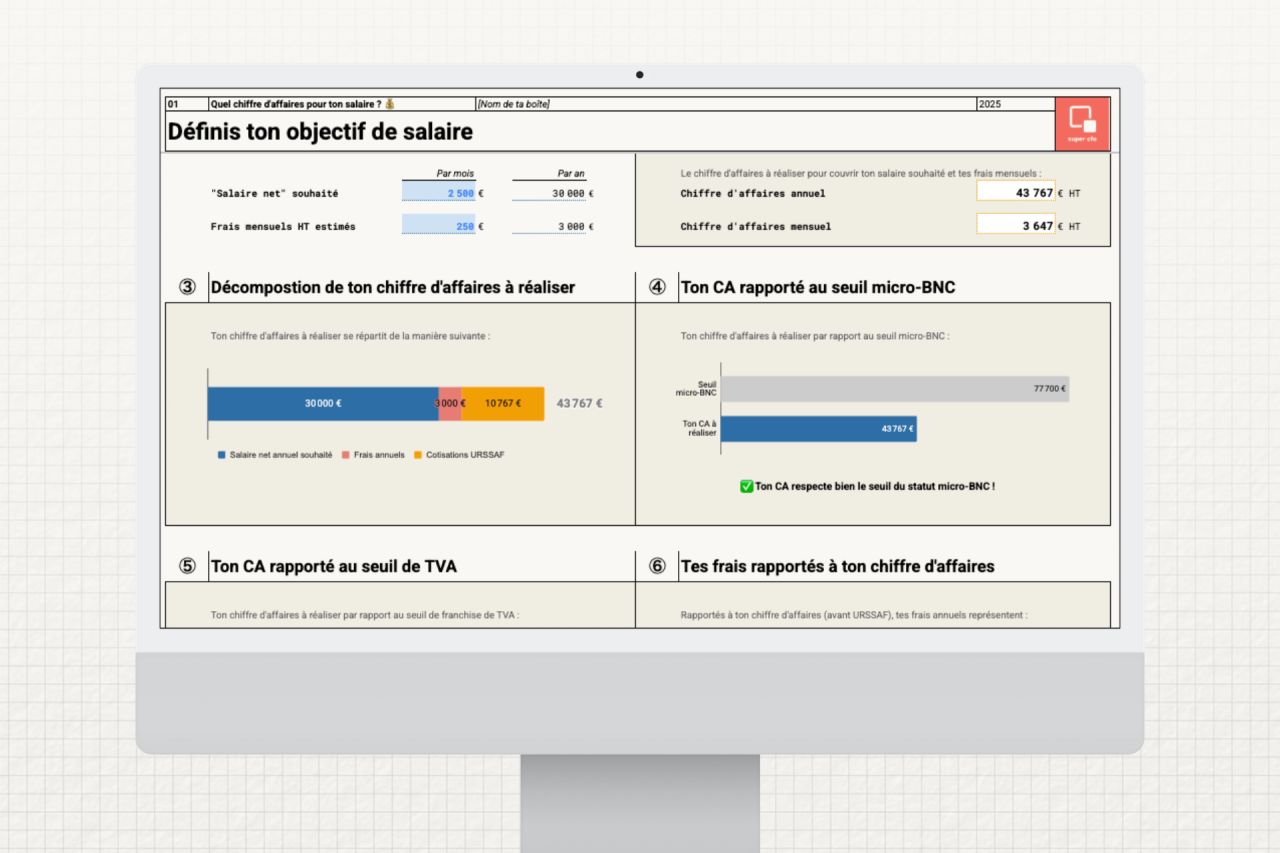The height and width of the screenshot is (853, 1280).
Task: Click the annual revenue 43 767 cell
Action: 1015,192
